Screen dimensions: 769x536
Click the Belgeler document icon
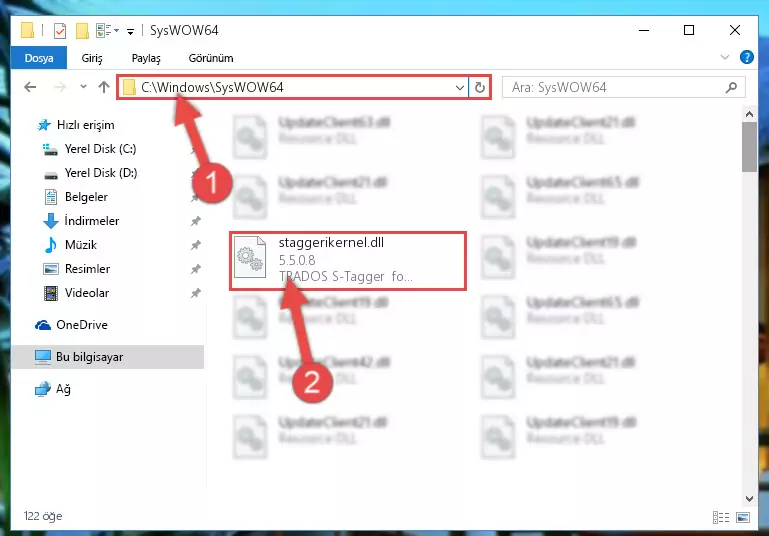(x=51, y=197)
